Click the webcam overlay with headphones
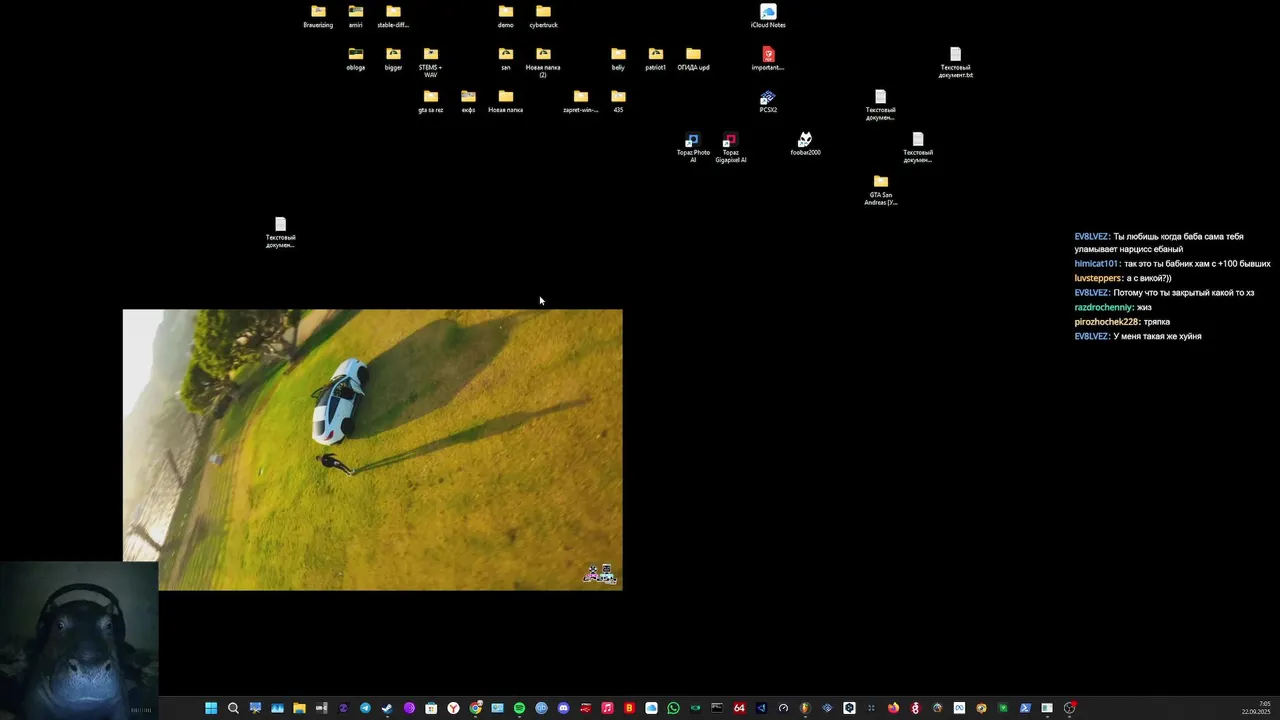1280x720 pixels. click(x=79, y=640)
